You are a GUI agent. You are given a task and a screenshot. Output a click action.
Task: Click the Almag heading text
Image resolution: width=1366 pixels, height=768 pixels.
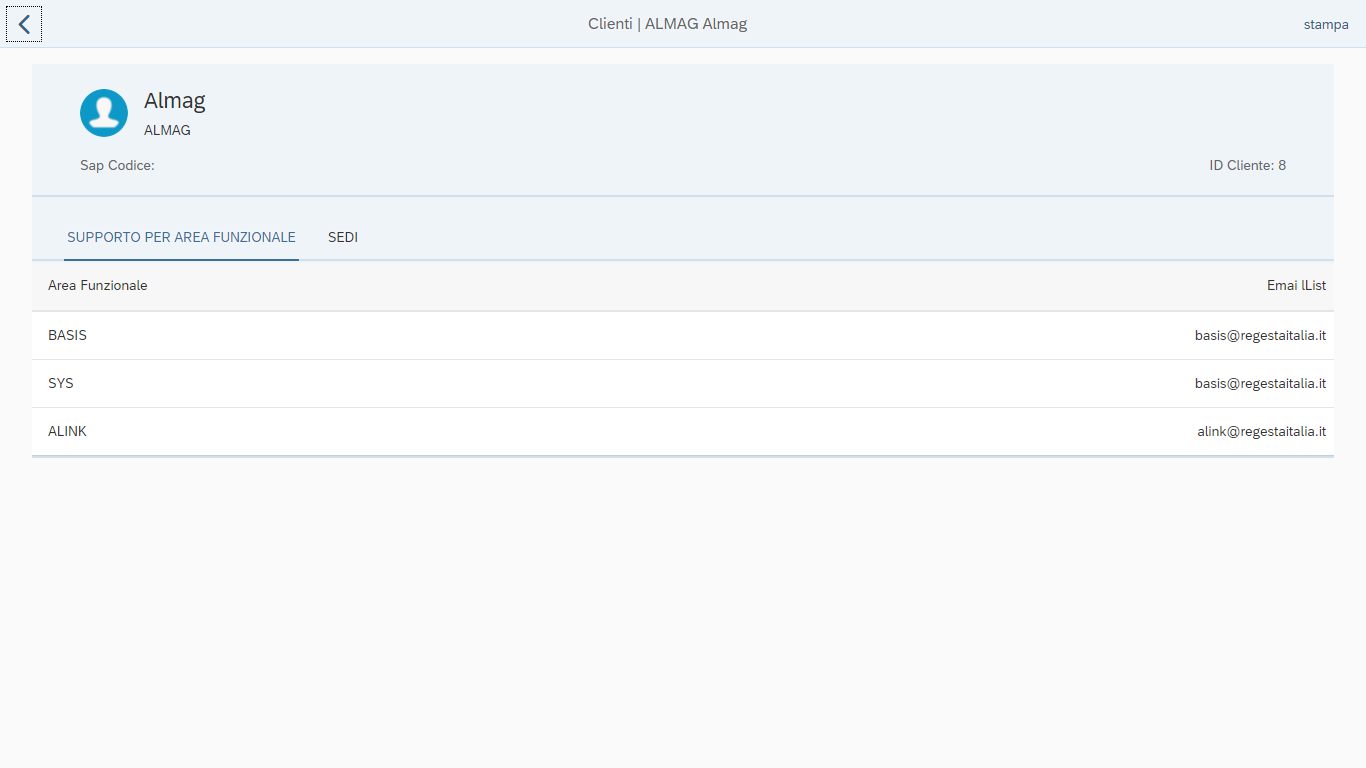[174, 100]
